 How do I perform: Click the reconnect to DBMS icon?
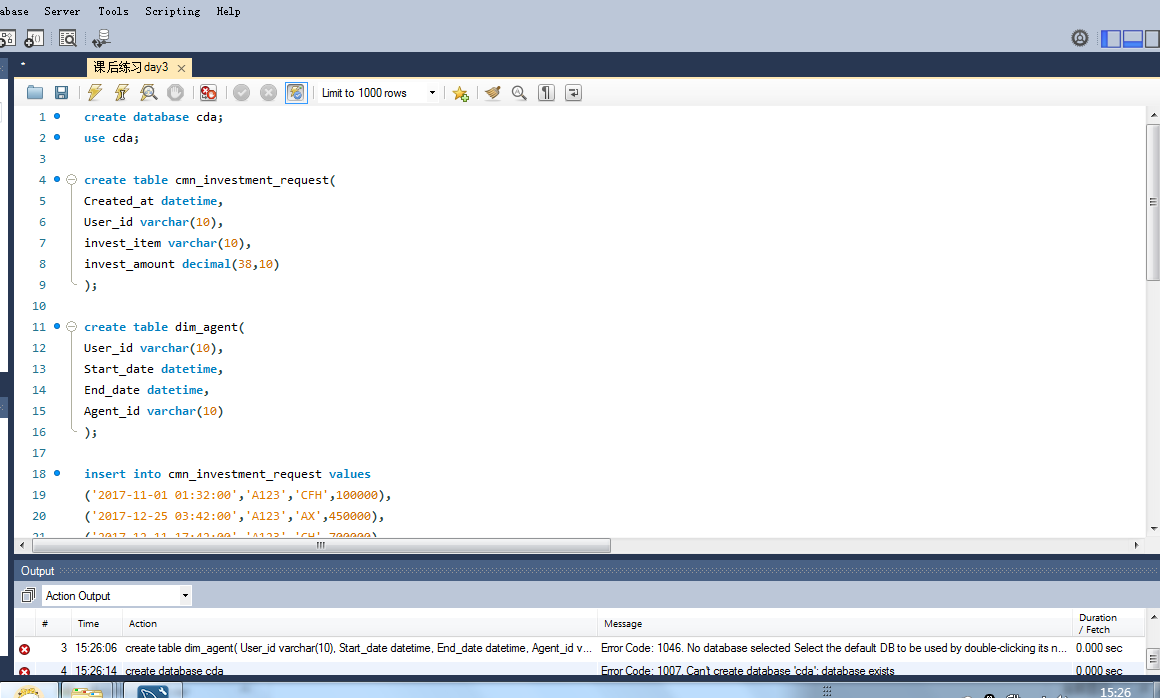[101, 38]
